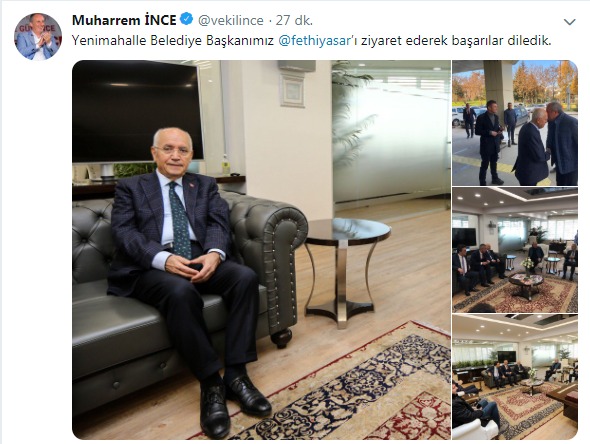Click the coffee table in middle thumbnail
The image size is (590, 444).
tap(526, 283)
